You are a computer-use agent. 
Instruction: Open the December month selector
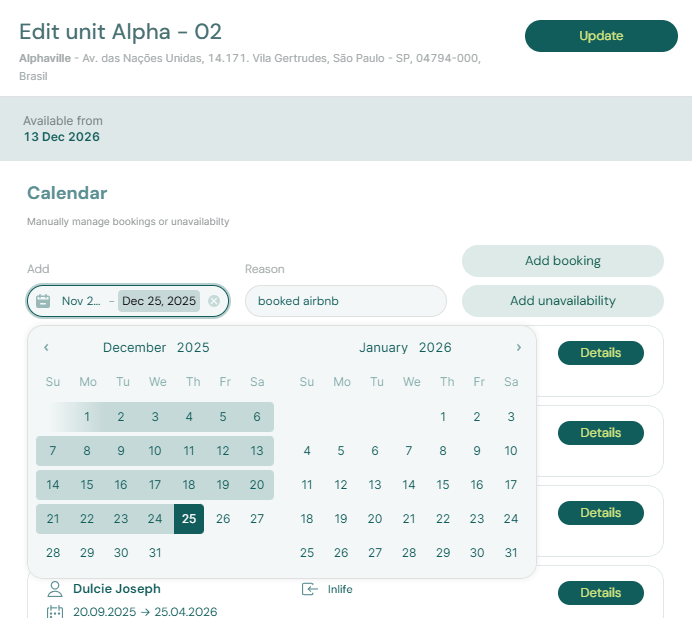[135, 348]
